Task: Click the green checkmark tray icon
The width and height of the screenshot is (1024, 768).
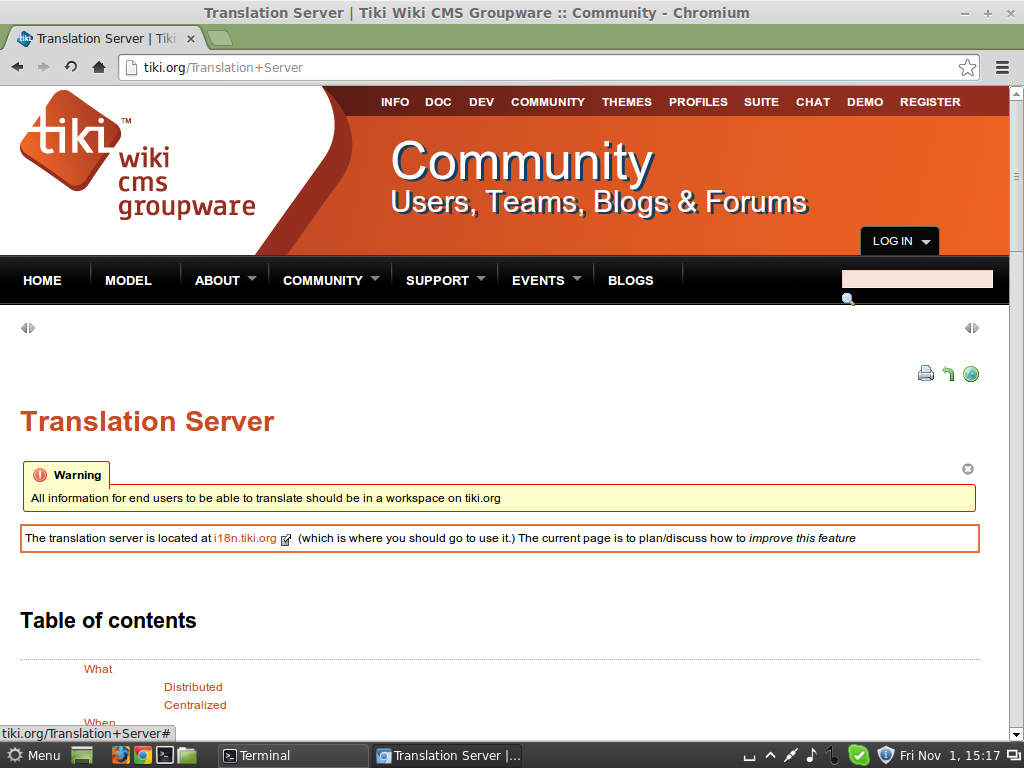Action: click(x=859, y=756)
